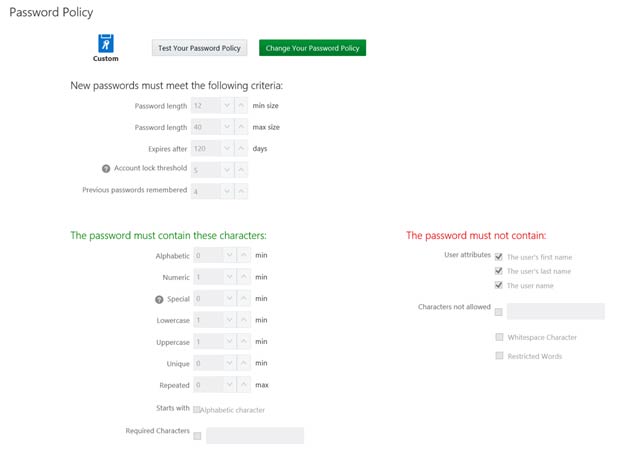Image resolution: width=621 pixels, height=452 pixels.
Task: Uncheck the user's last name option
Action: (x=499, y=271)
